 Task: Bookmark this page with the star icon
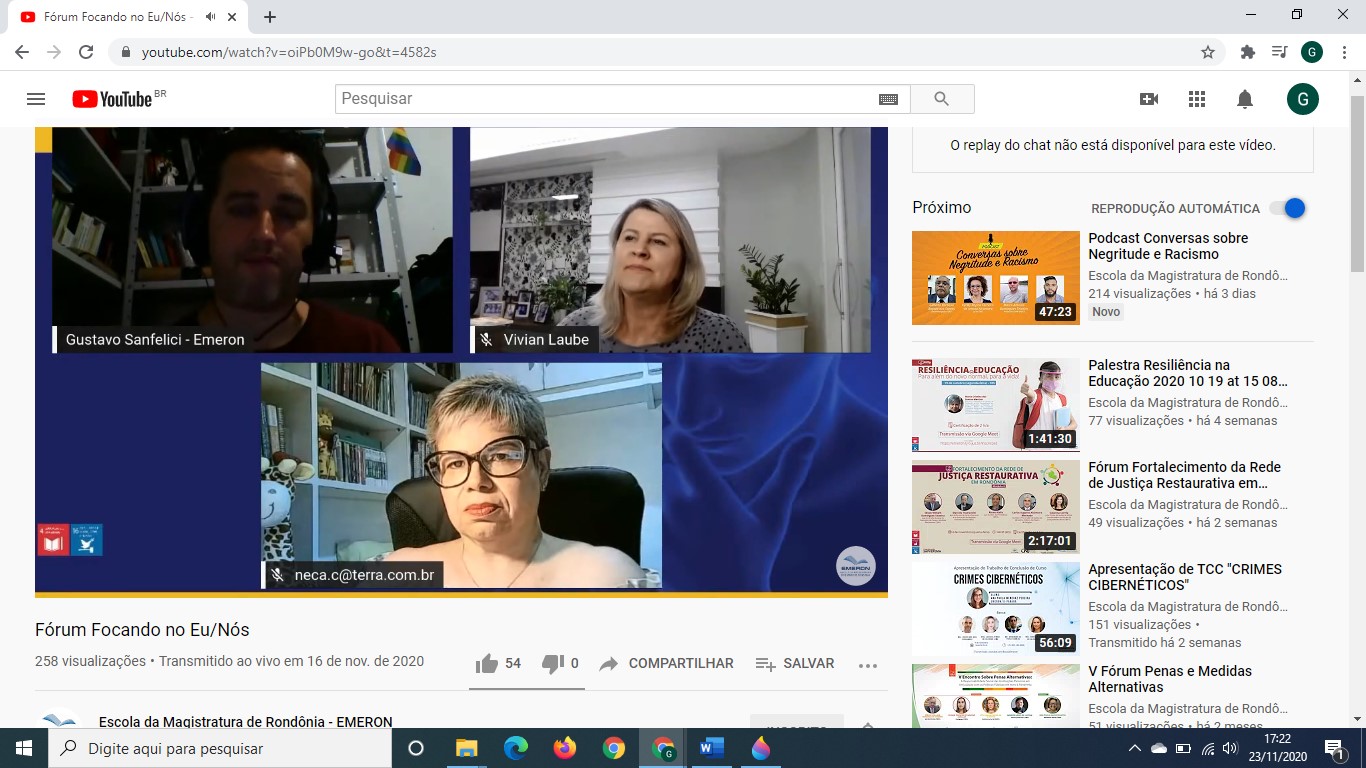(1208, 52)
